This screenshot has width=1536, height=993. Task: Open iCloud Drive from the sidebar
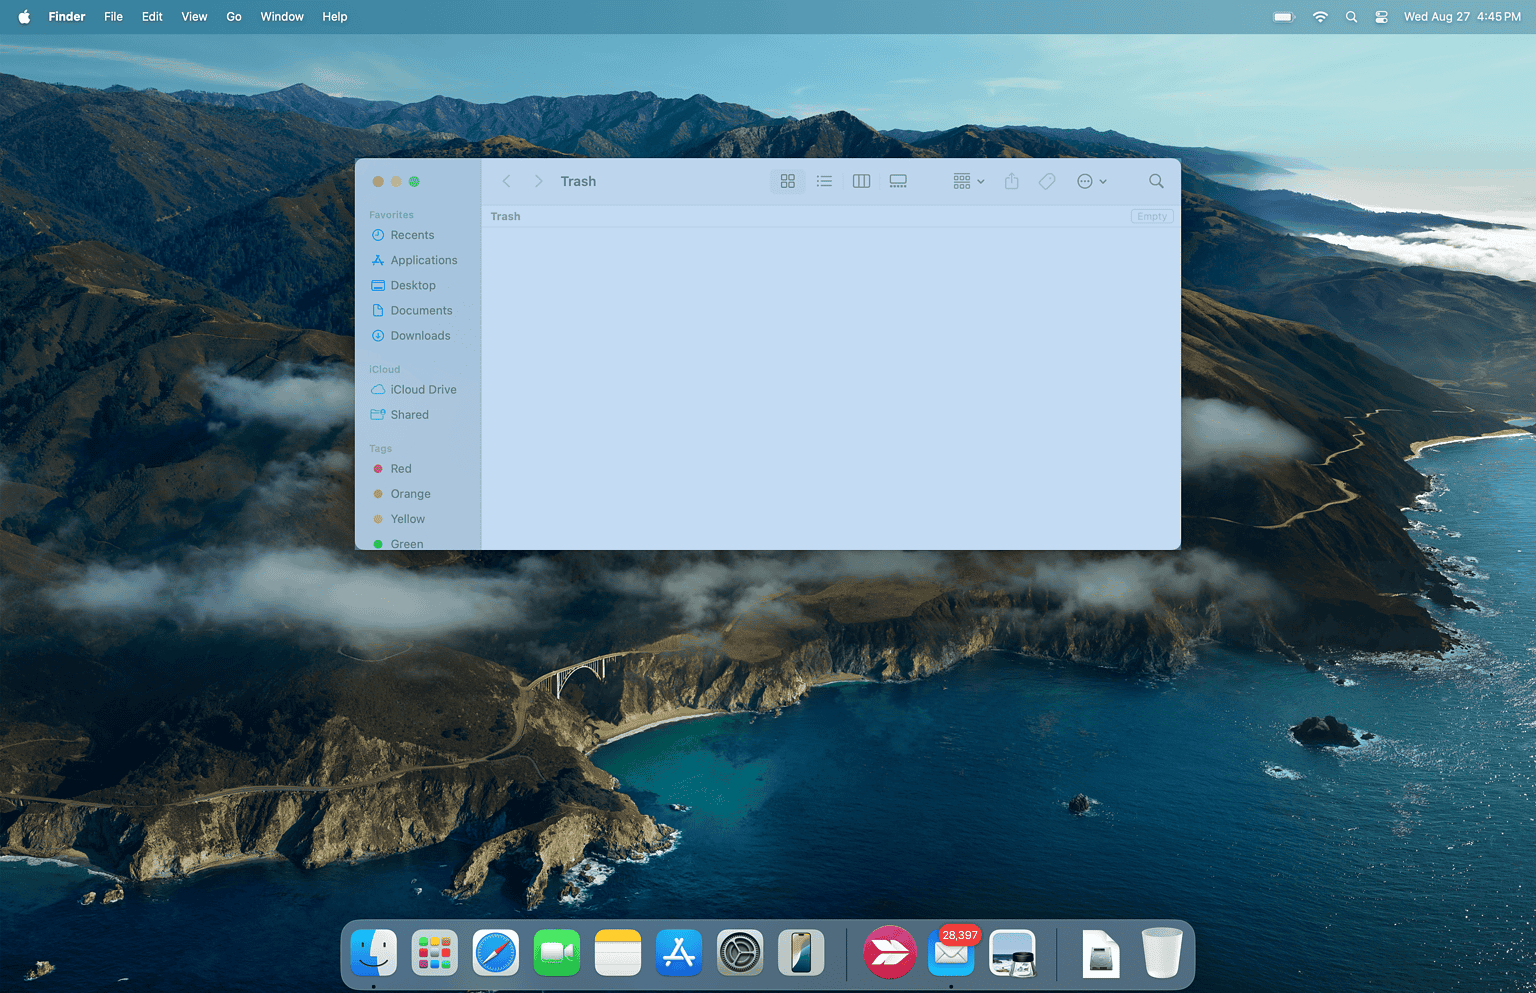click(x=422, y=389)
